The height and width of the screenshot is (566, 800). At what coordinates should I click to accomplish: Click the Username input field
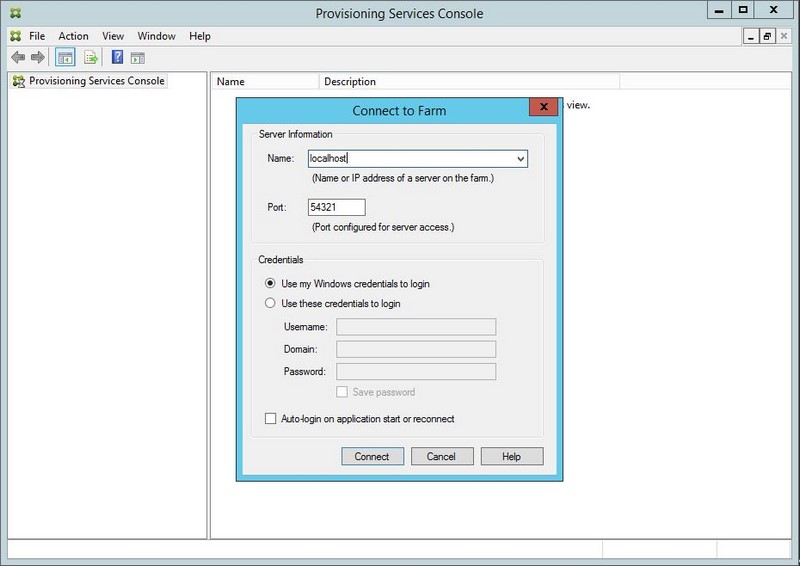tap(416, 327)
